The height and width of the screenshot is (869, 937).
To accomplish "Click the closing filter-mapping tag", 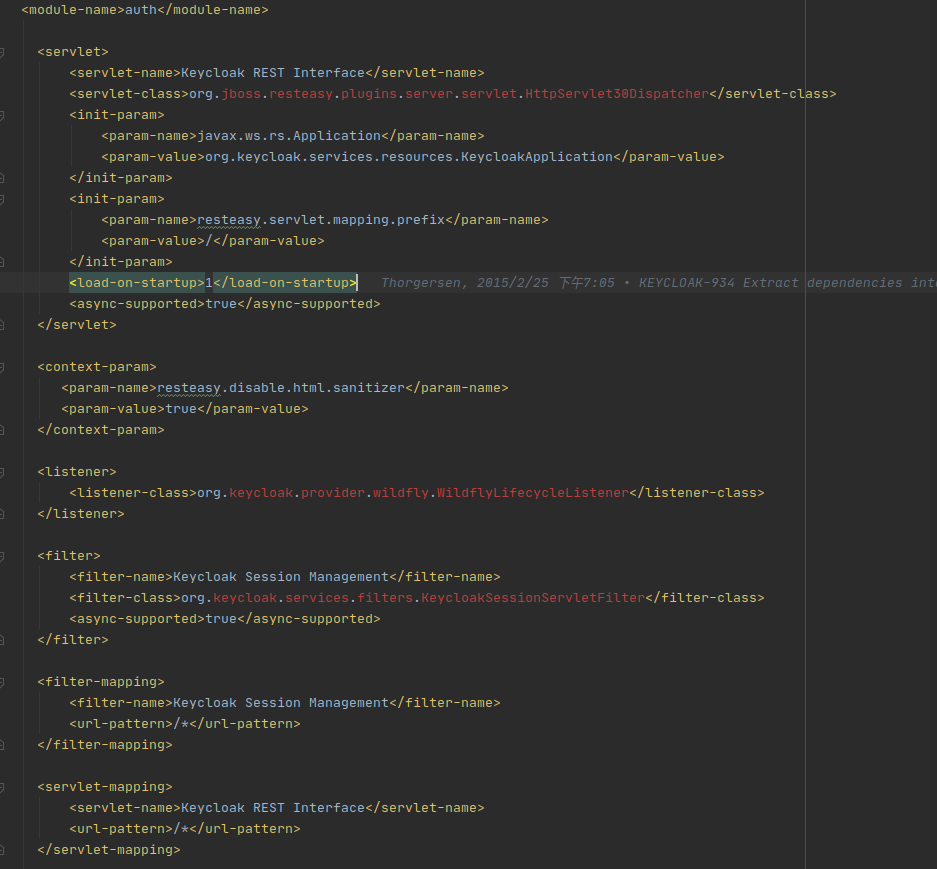I will (x=105, y=745).
